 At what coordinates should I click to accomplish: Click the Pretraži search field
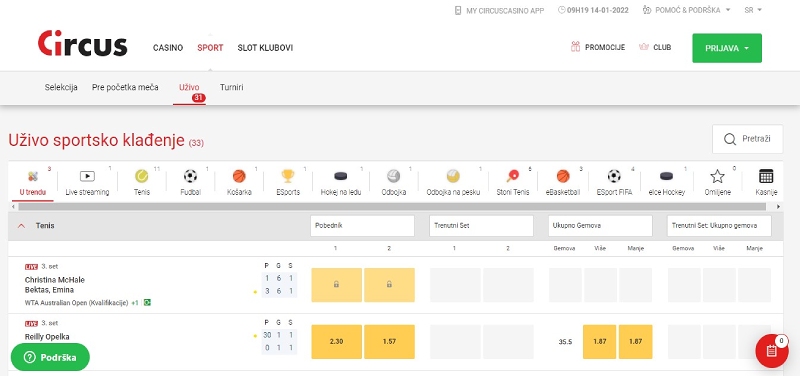[747, 139]
